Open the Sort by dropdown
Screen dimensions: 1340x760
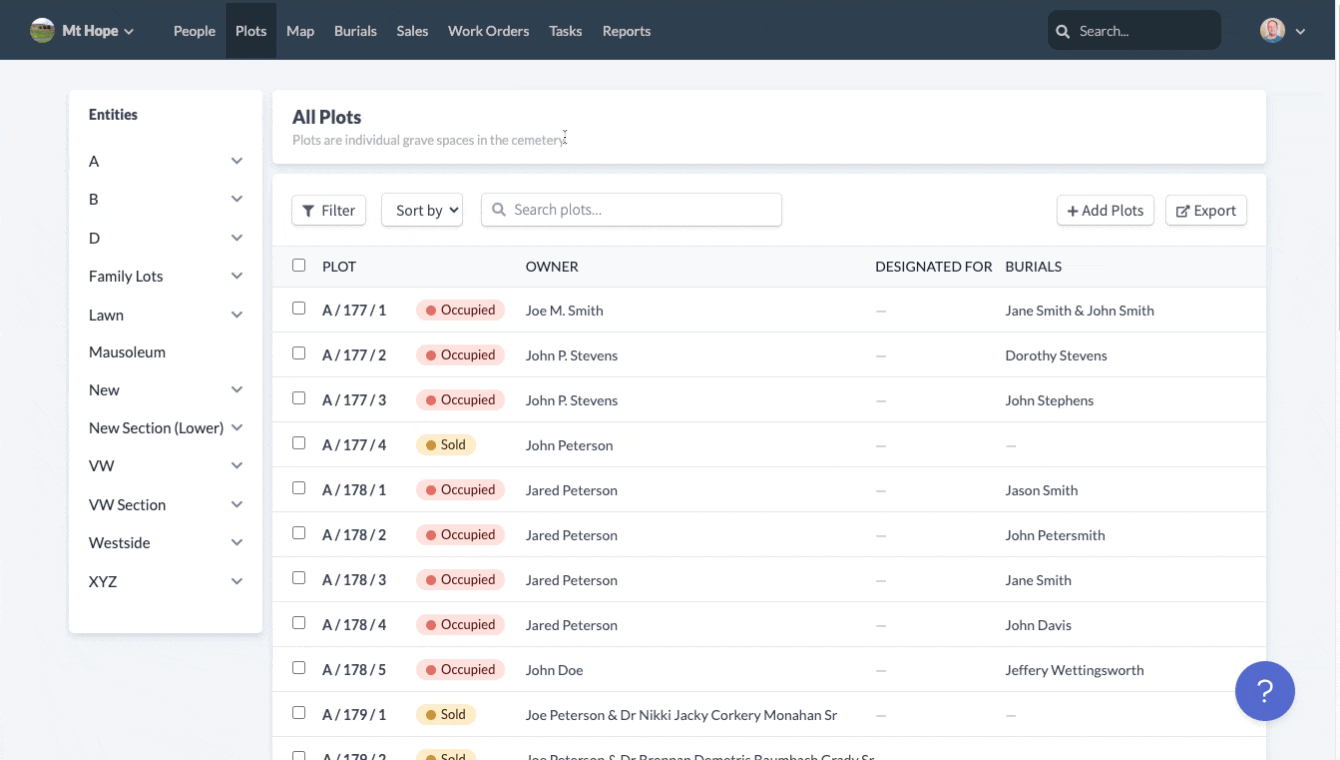point(422,210)
